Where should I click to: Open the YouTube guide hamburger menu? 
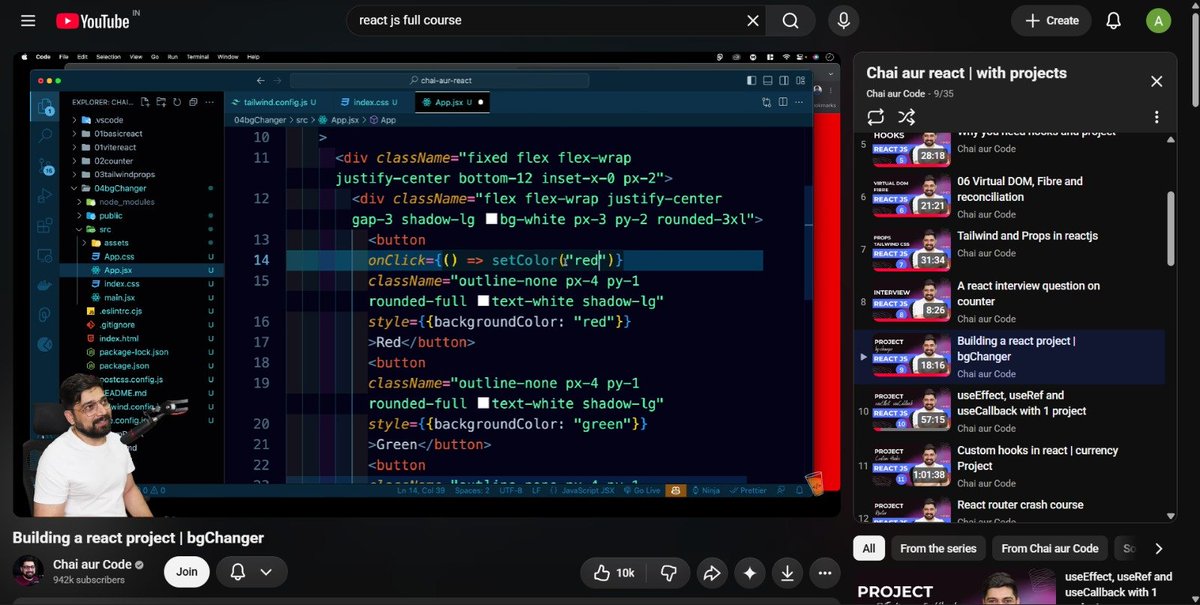click(x=28, y=20)
